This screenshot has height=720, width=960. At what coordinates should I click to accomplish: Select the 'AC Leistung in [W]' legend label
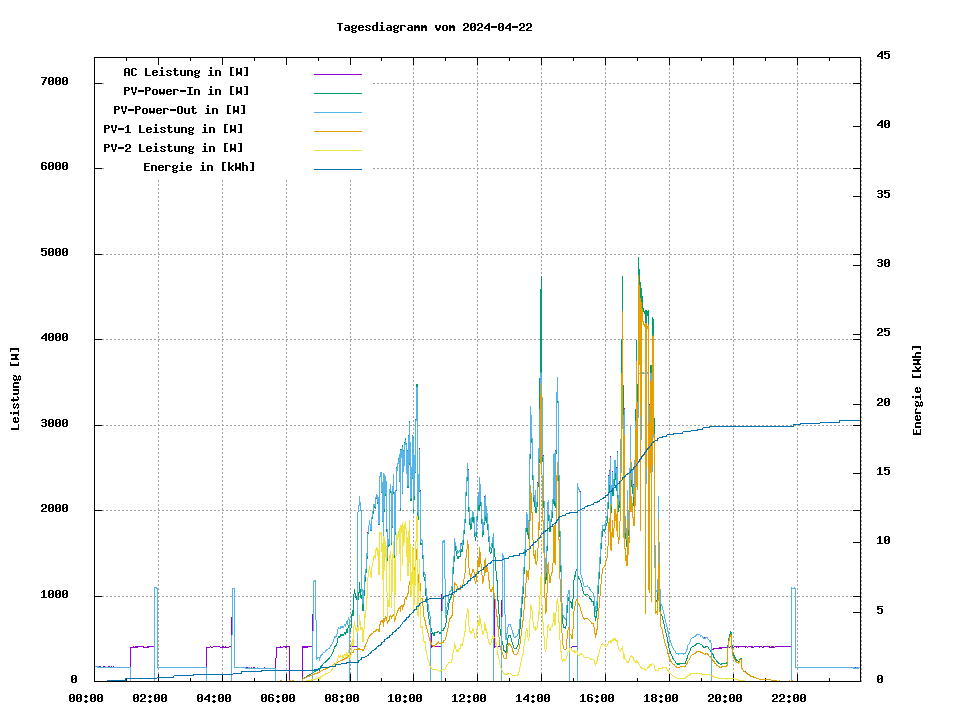186,72
